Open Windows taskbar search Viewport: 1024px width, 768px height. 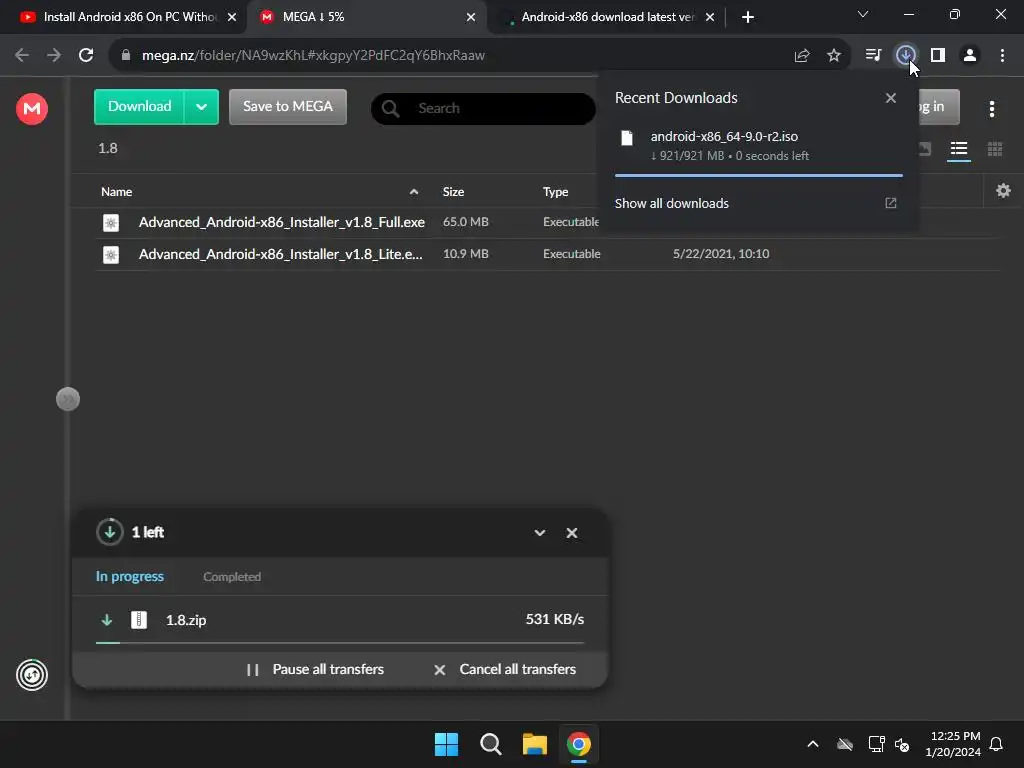coord(490,744)
